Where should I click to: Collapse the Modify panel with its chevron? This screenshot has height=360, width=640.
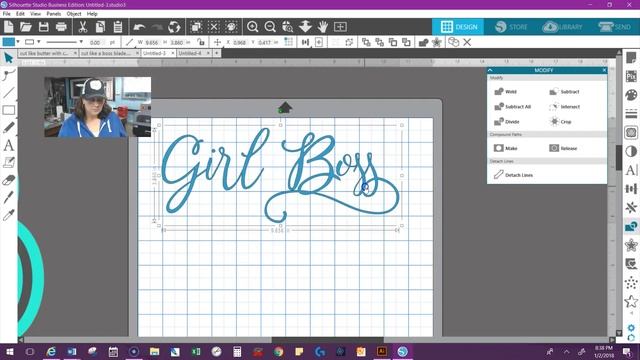[490, 70]
